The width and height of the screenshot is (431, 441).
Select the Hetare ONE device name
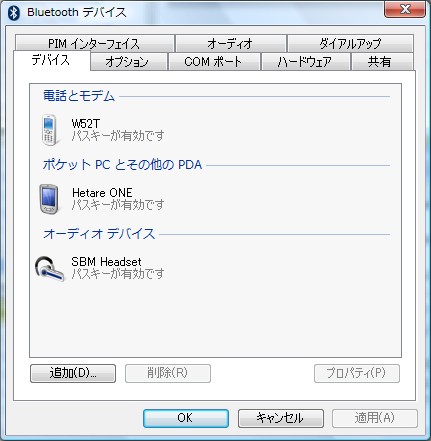[102, 193]
